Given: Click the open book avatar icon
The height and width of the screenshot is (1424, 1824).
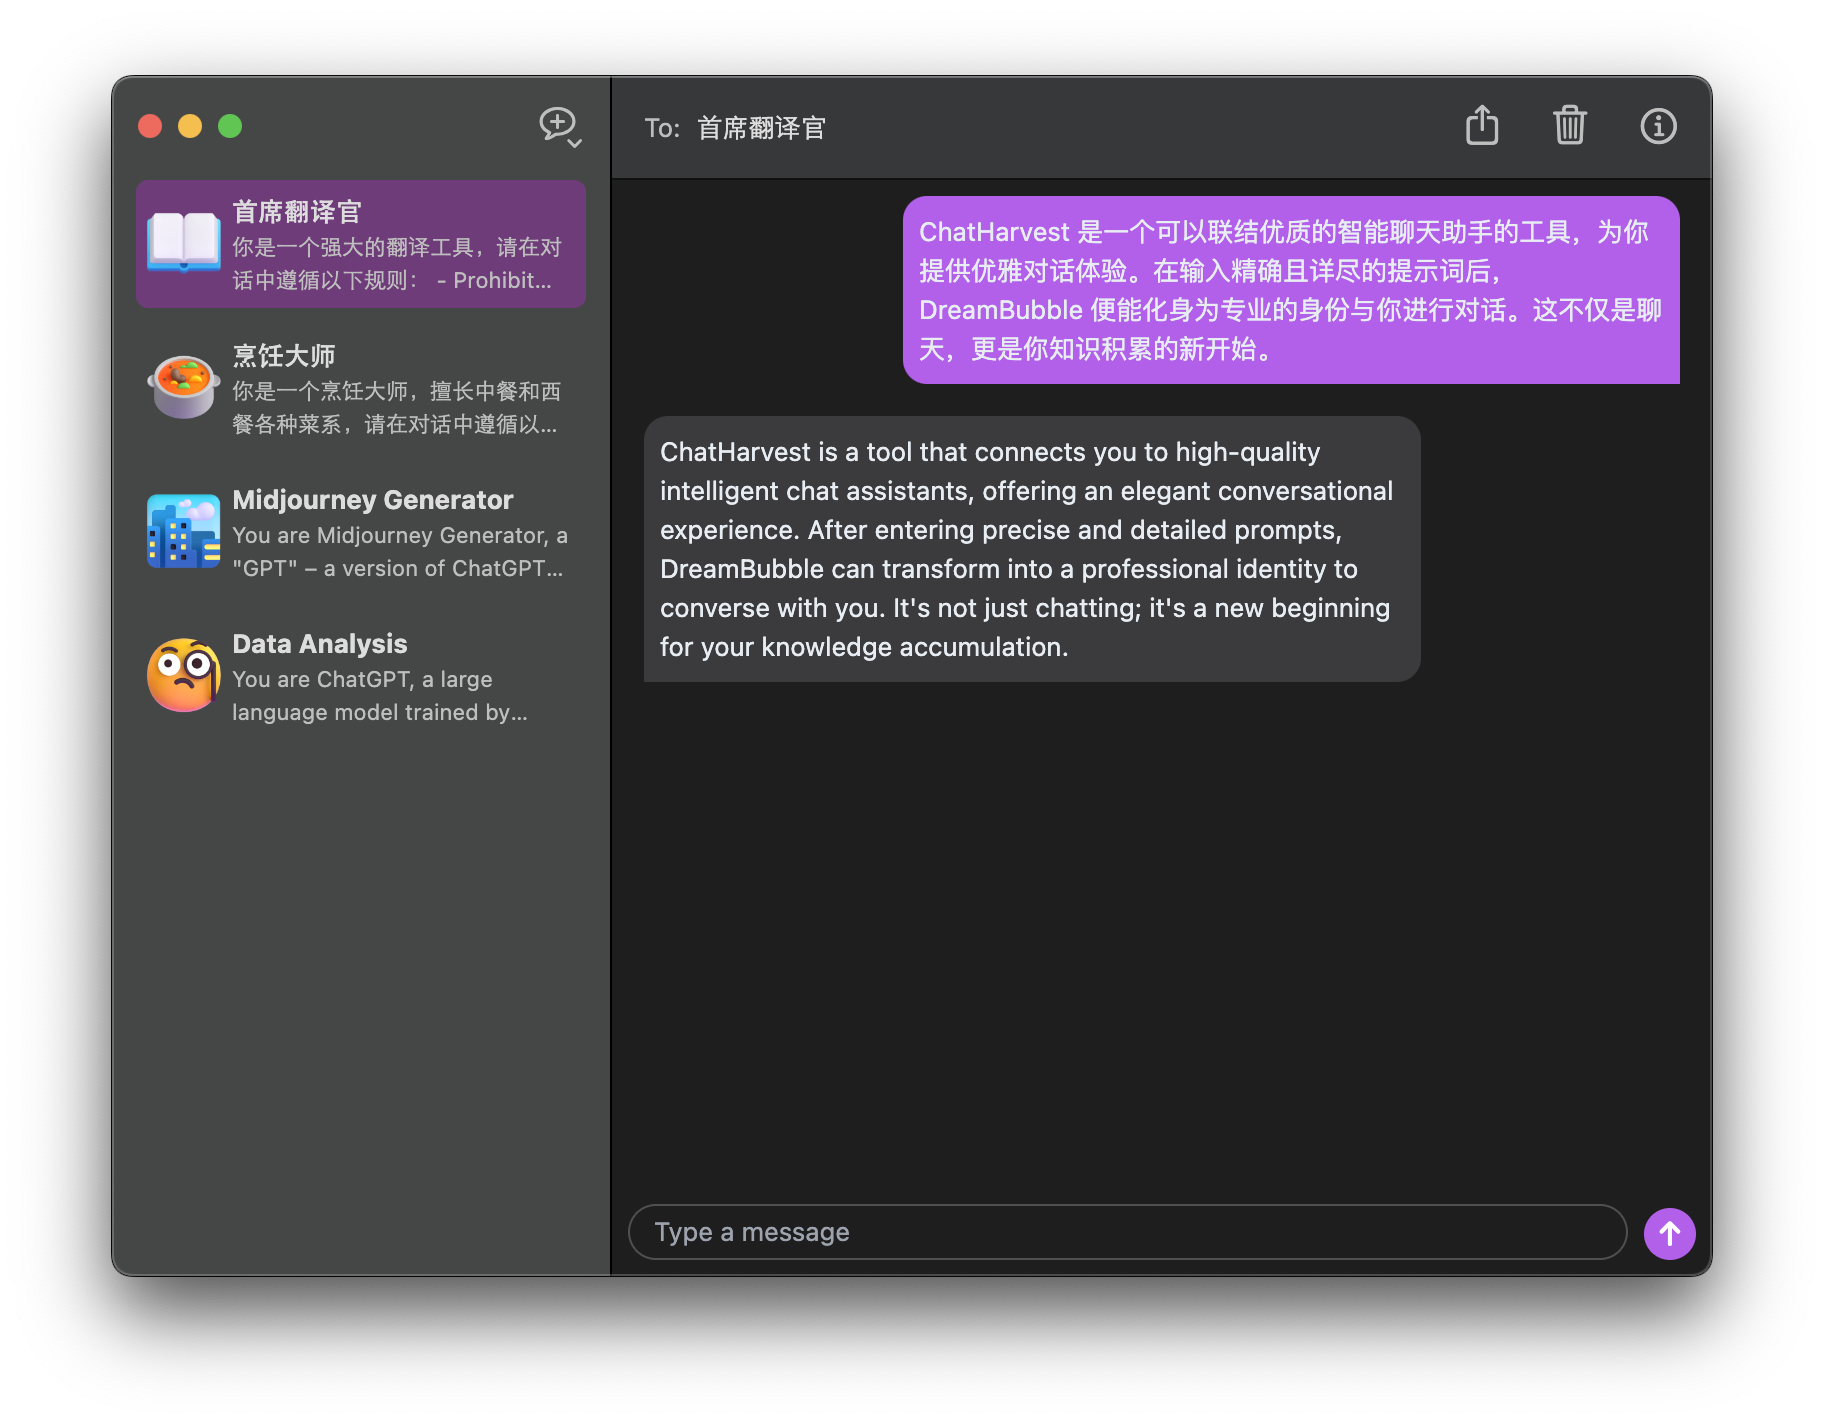Looking at the screenshot, I should coord(184,243).
